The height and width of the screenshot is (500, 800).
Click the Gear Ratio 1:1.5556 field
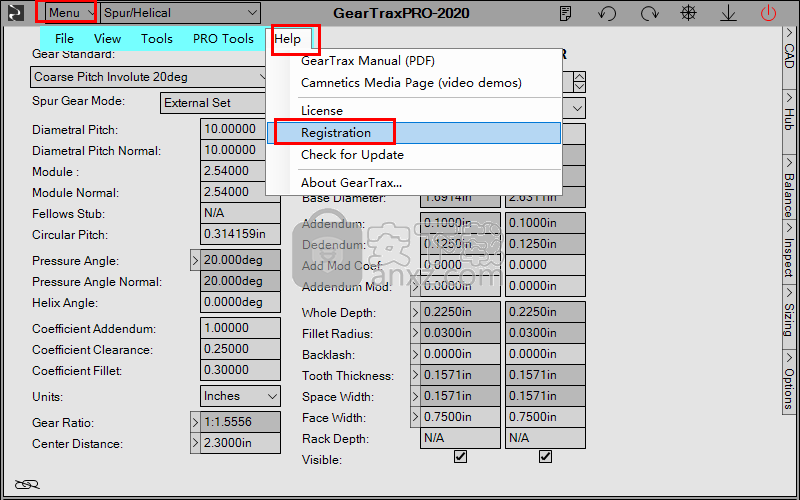pos(240,422)
